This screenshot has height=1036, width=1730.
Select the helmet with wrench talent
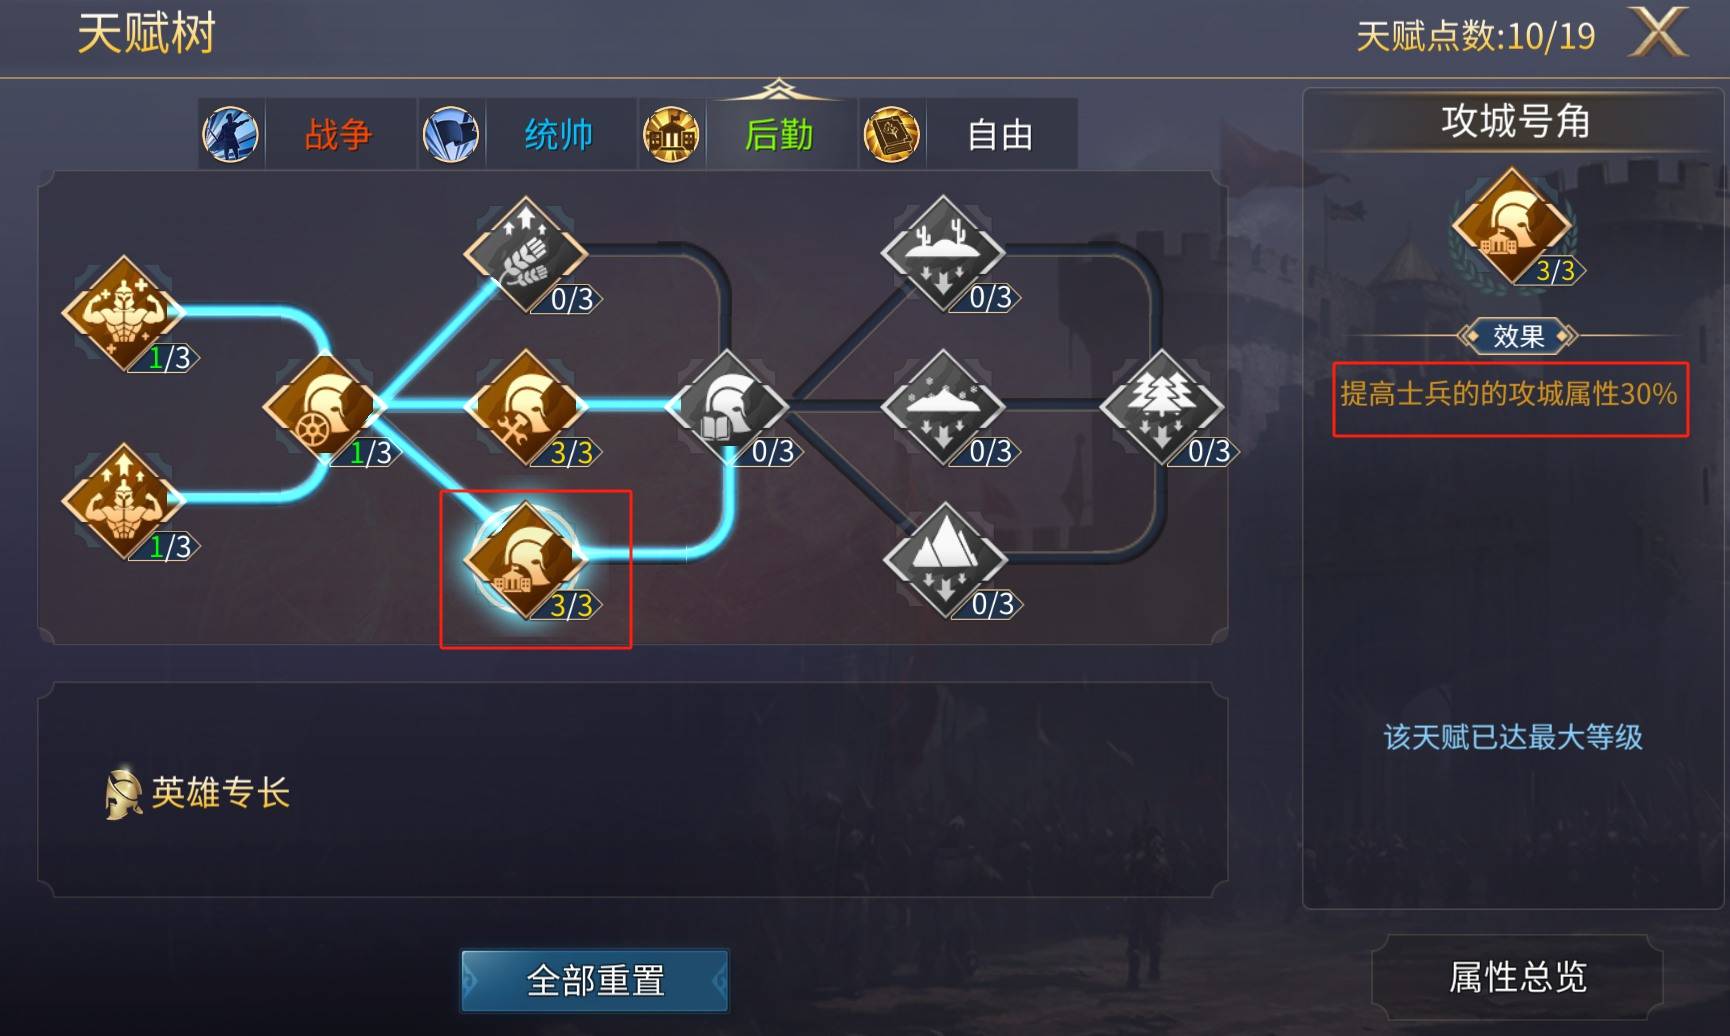526,407
